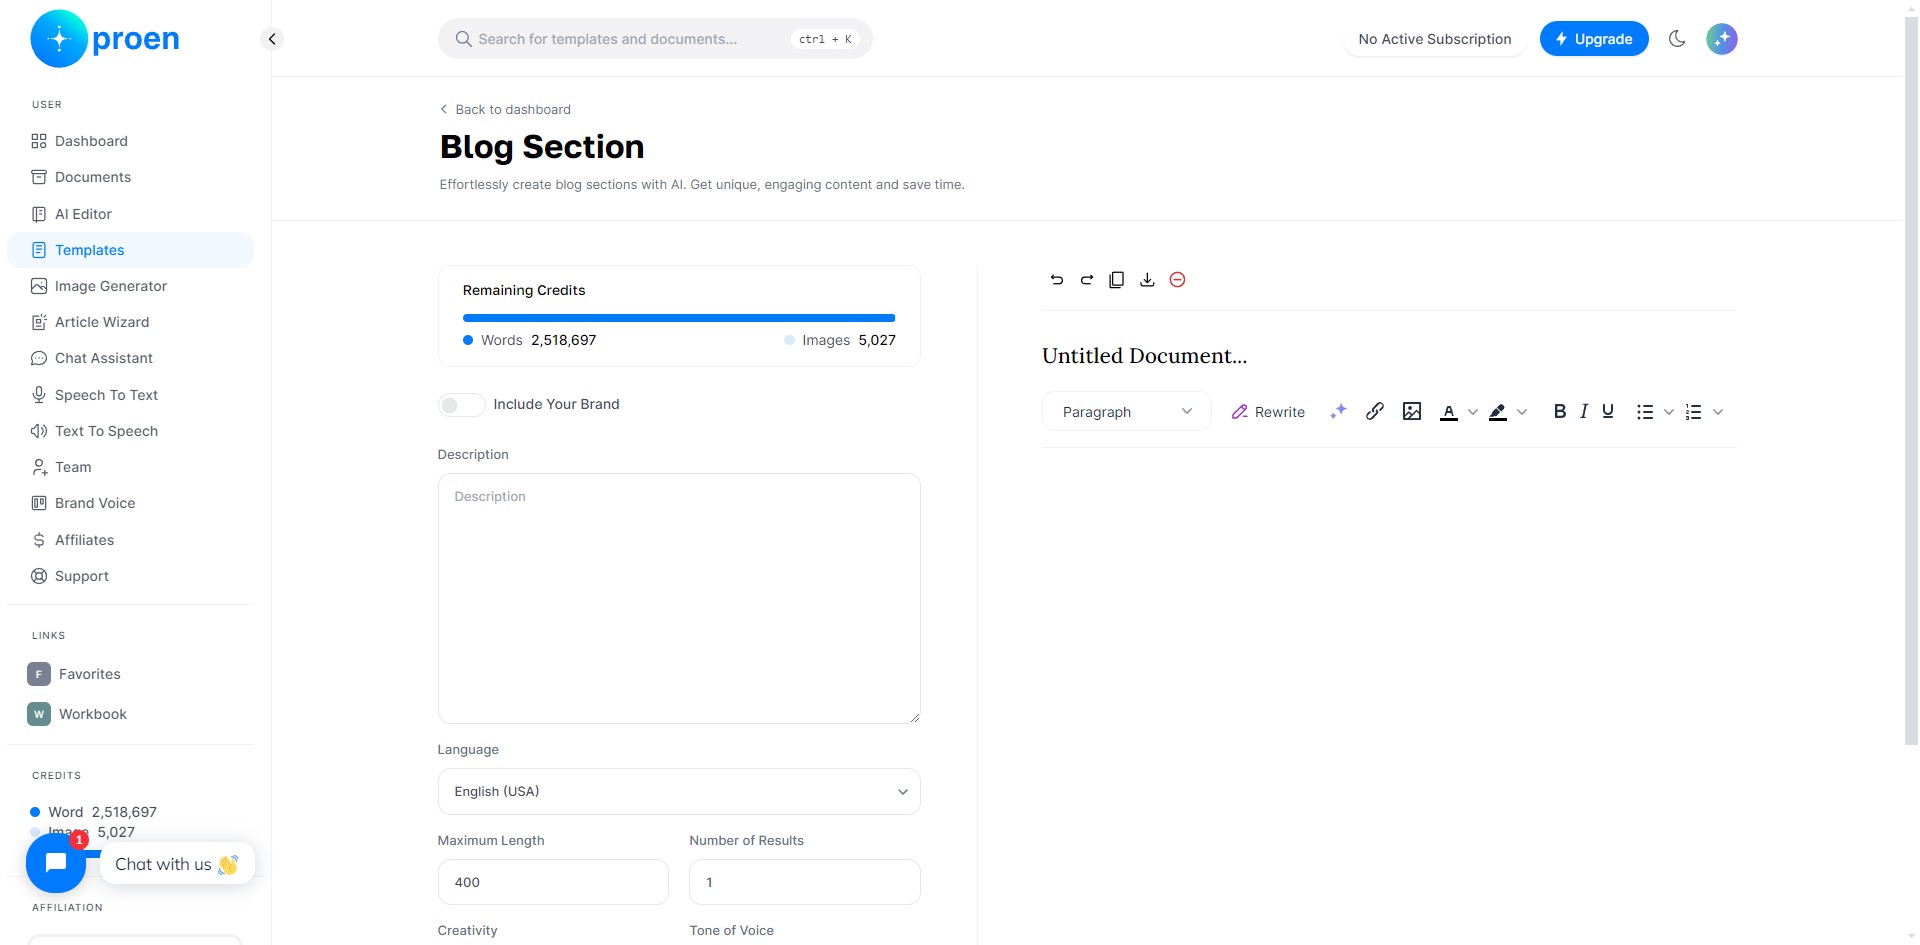Toggle Include Your Brand switch
Image resolution: width=1920 pixels, height=945 pixels.
[461, 404]
